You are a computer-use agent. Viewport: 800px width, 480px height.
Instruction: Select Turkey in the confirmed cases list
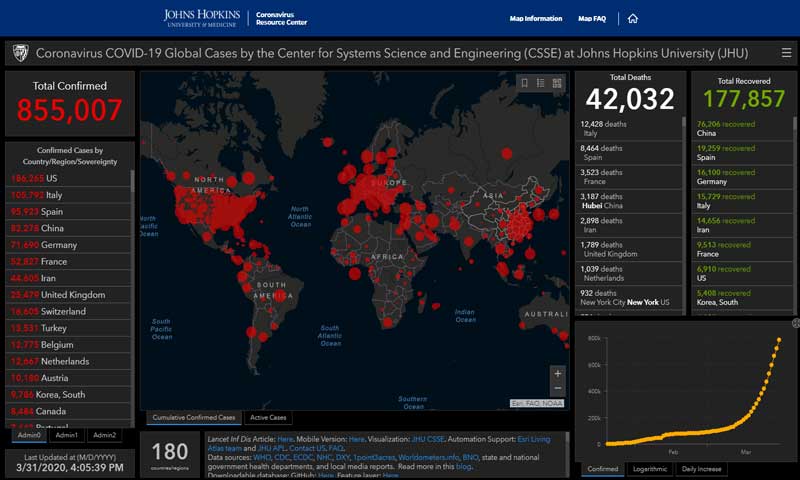click(68, 328)
